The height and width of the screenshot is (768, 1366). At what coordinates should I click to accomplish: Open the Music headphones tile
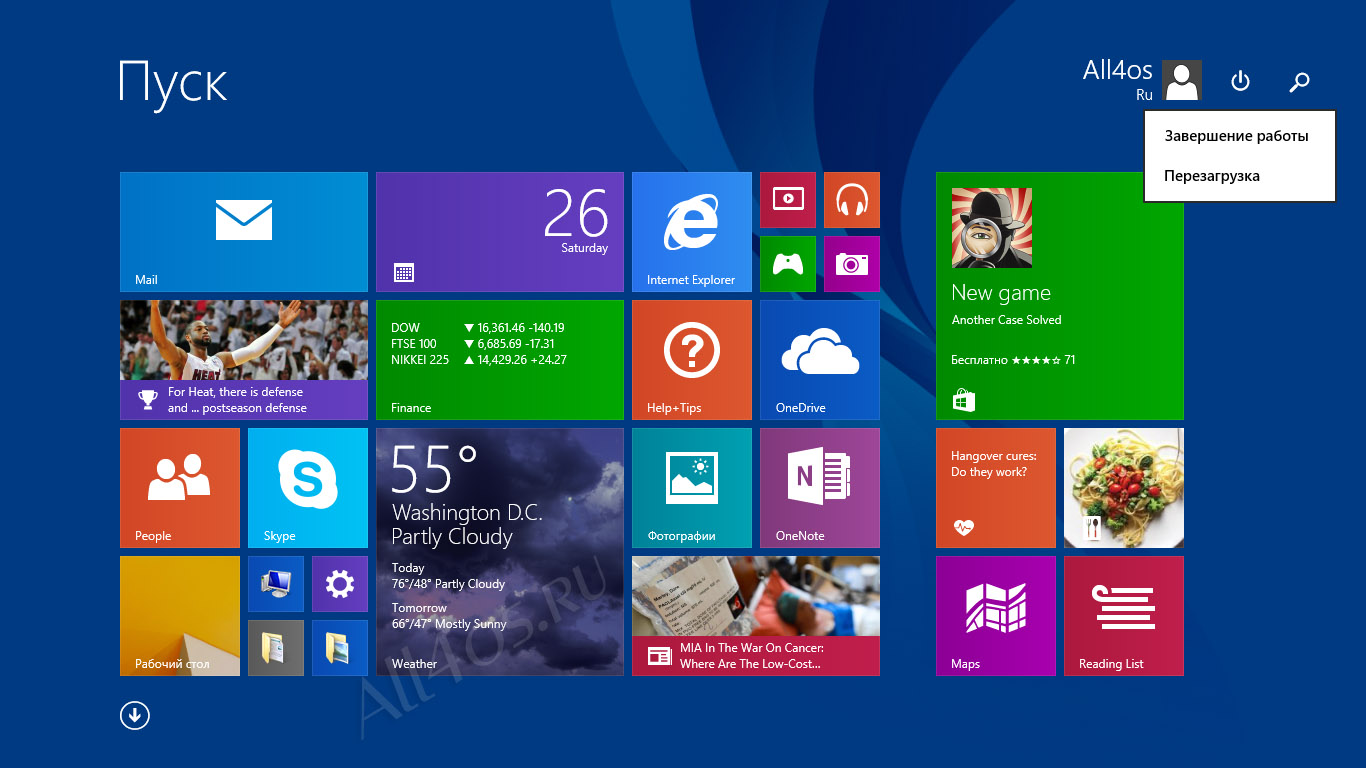tap(852, 200)
